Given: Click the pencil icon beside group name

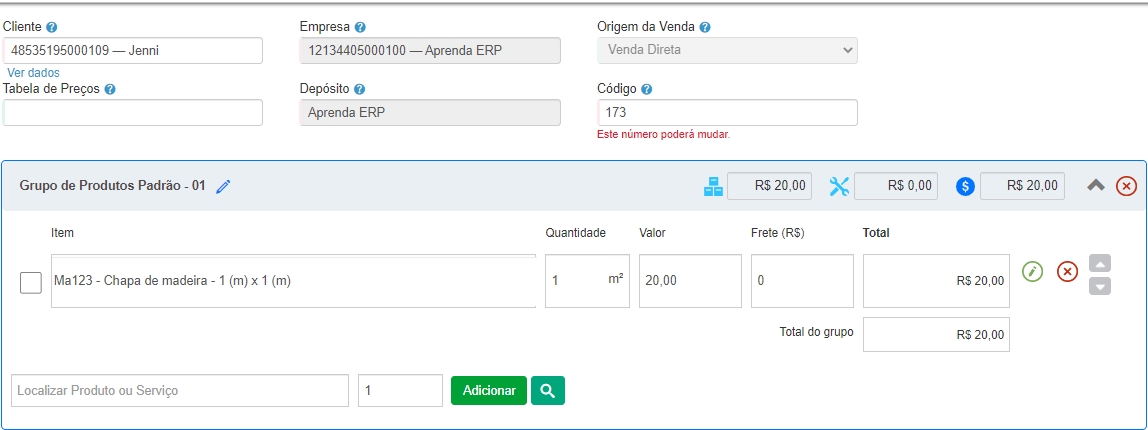Looking at the screenshot, I should [223, 186].
